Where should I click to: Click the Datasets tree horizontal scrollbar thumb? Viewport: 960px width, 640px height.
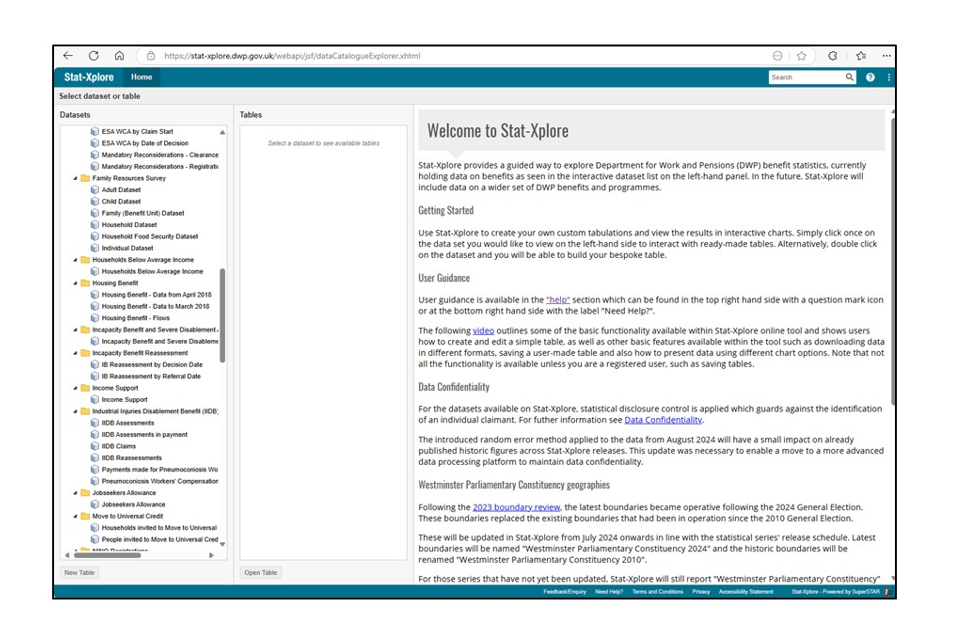pyautogui.click(x=107, y=555)
